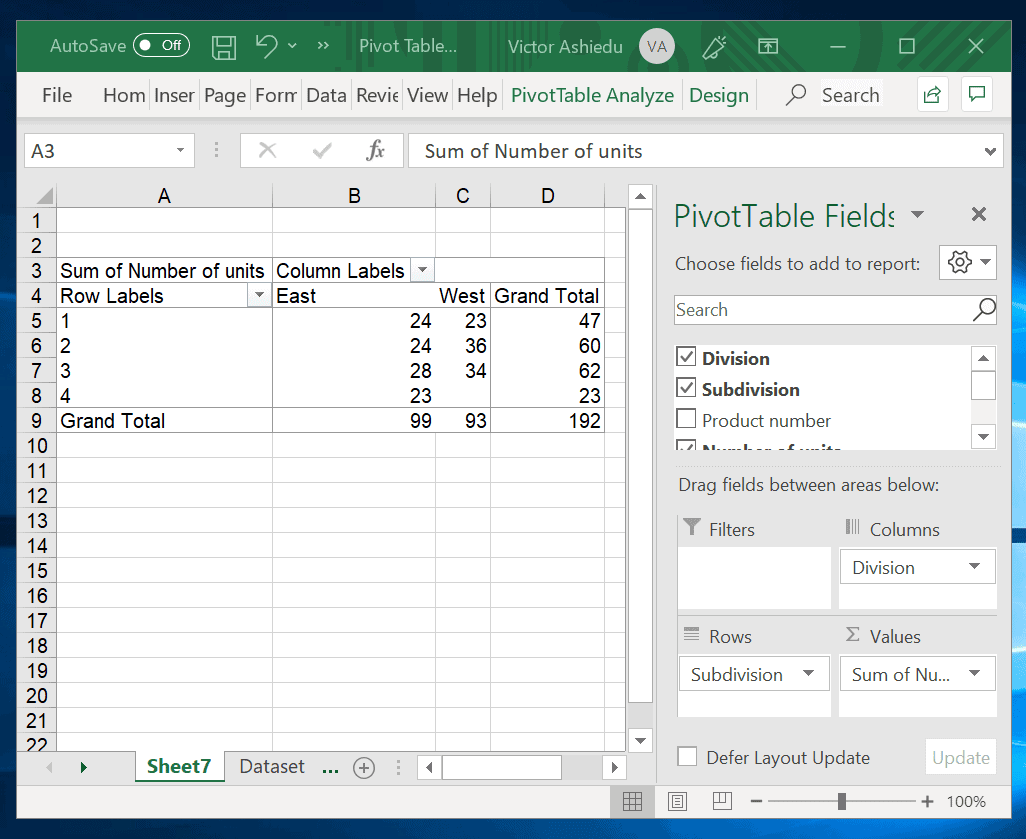The height and width of the screenshot is (839, 1026).
Task: Close the PivotTable Fields pane
Action: pos(978,215)
